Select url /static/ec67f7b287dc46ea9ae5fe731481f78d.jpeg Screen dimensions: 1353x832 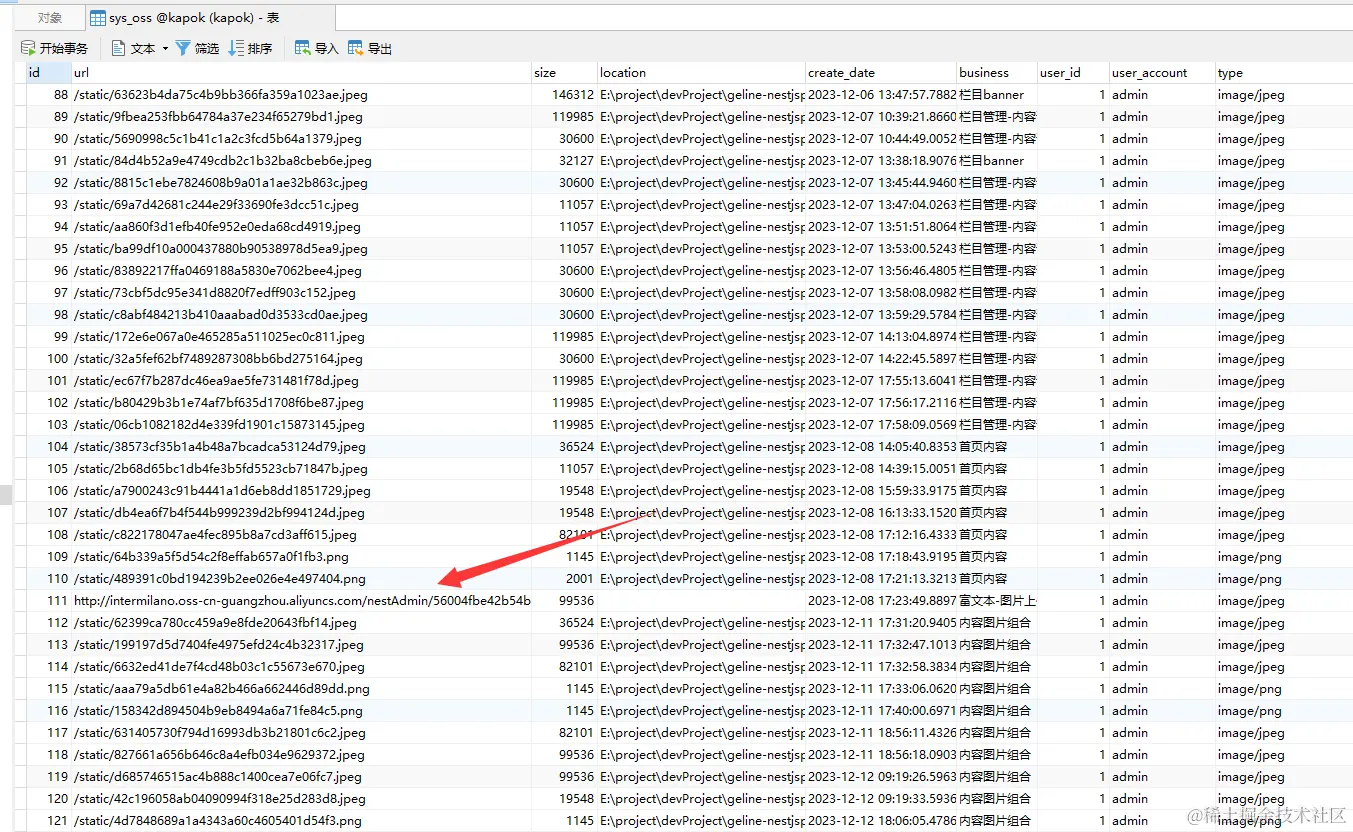click(301, 381)
